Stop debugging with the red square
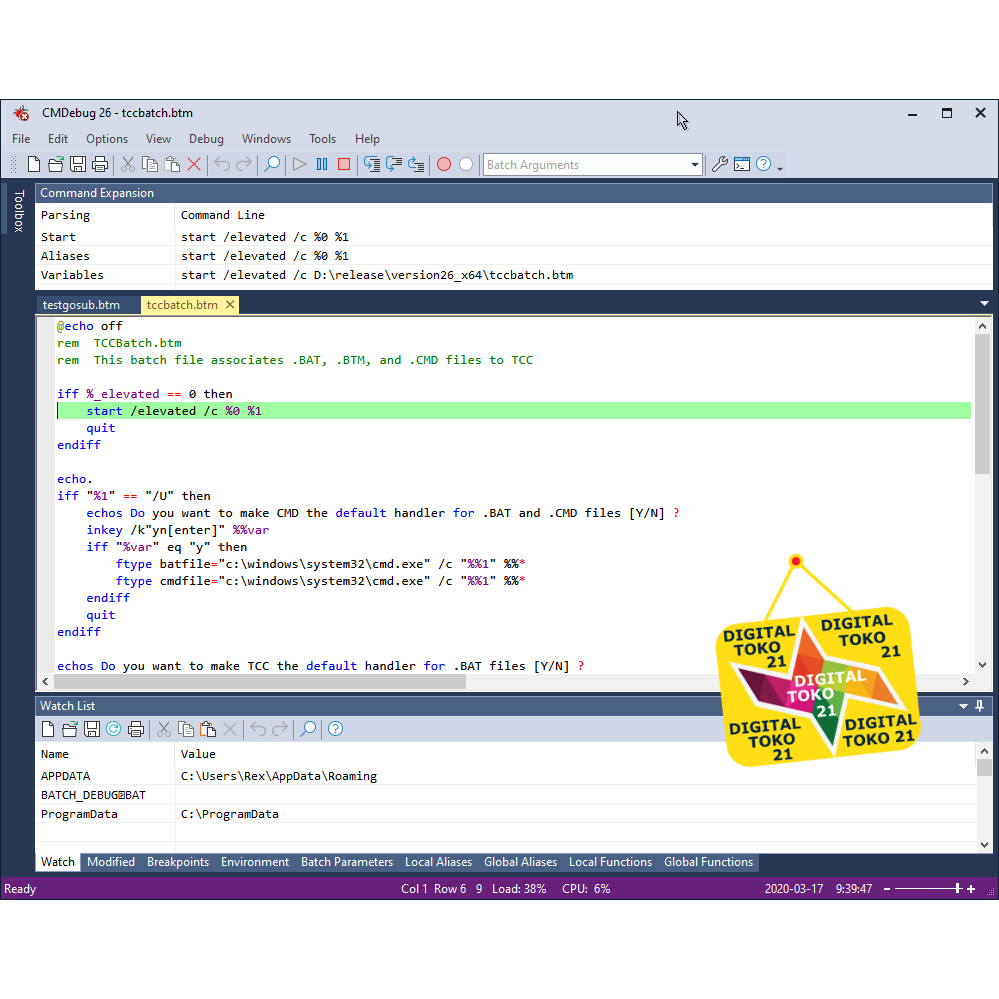The image size is (999, 999). [344, 164]
